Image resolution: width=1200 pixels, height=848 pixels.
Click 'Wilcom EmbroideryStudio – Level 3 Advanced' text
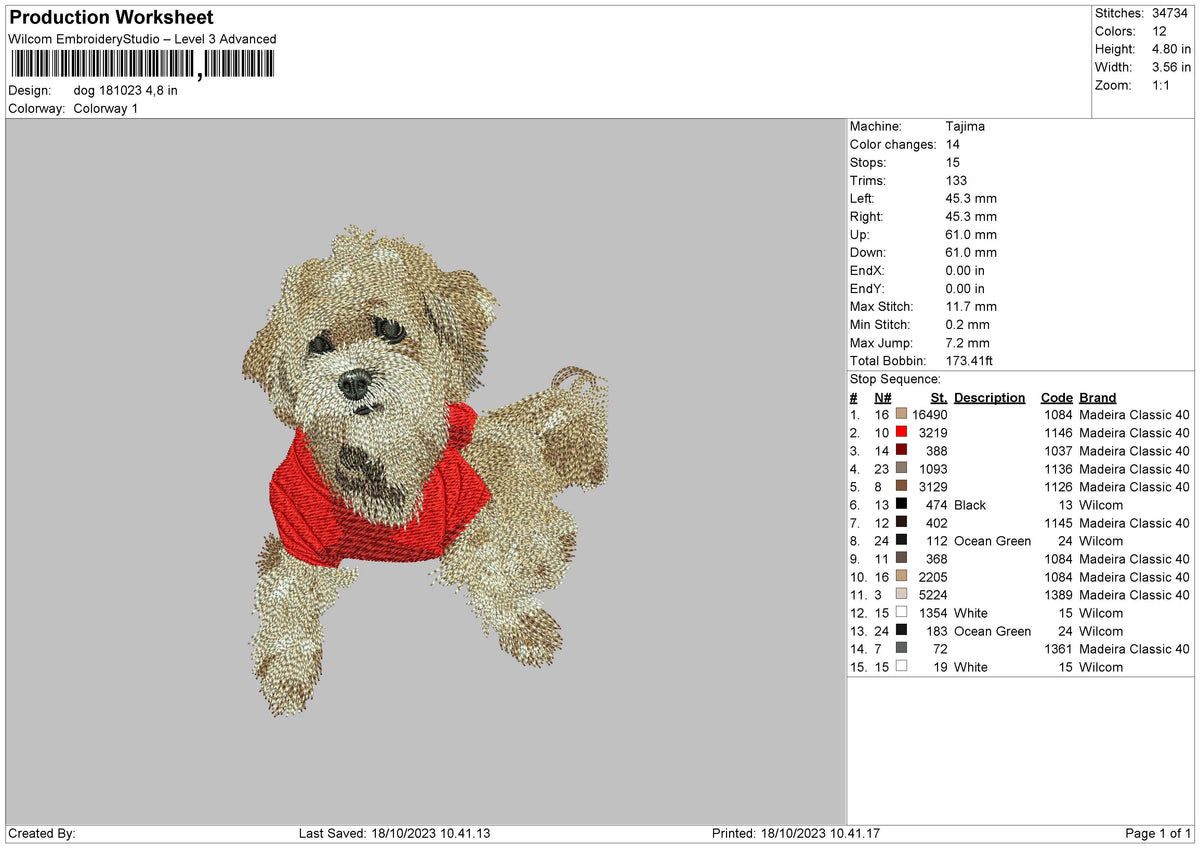[142, 39]
